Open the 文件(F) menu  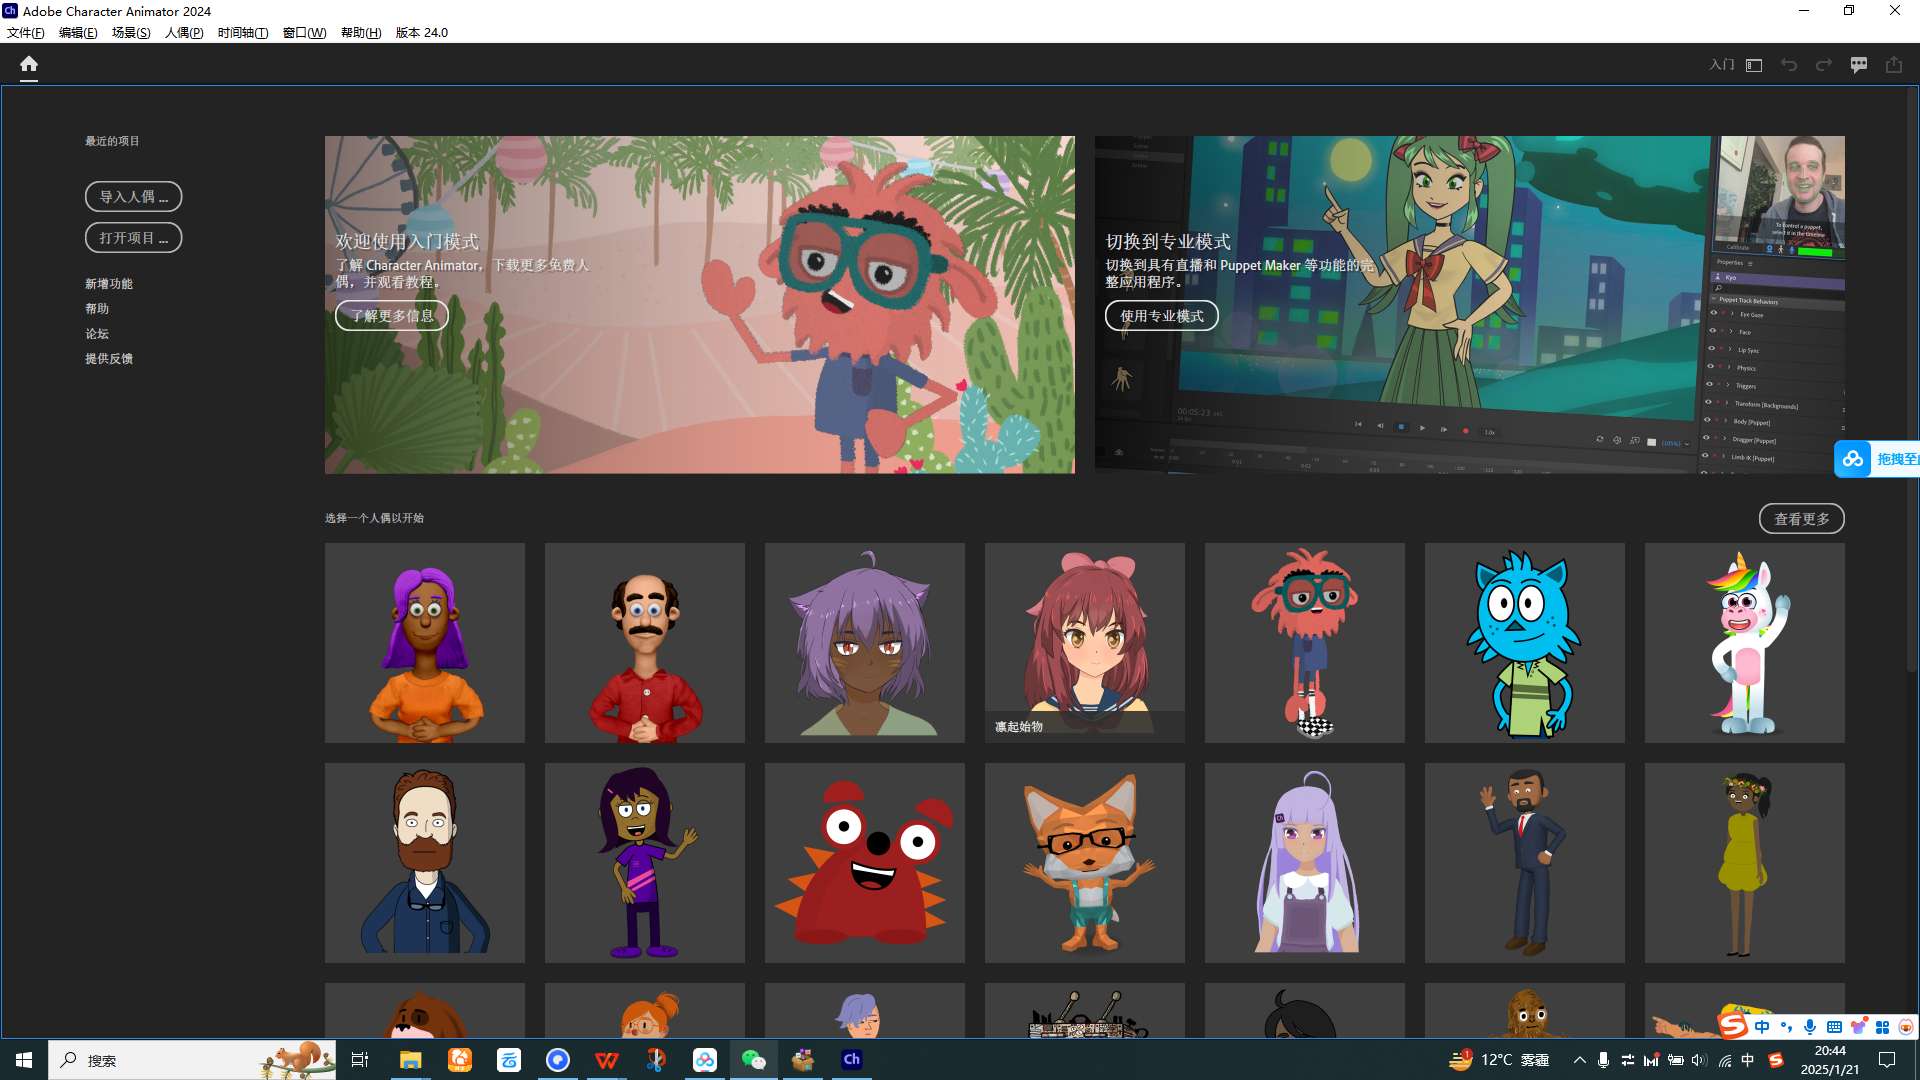coord(26,32)
